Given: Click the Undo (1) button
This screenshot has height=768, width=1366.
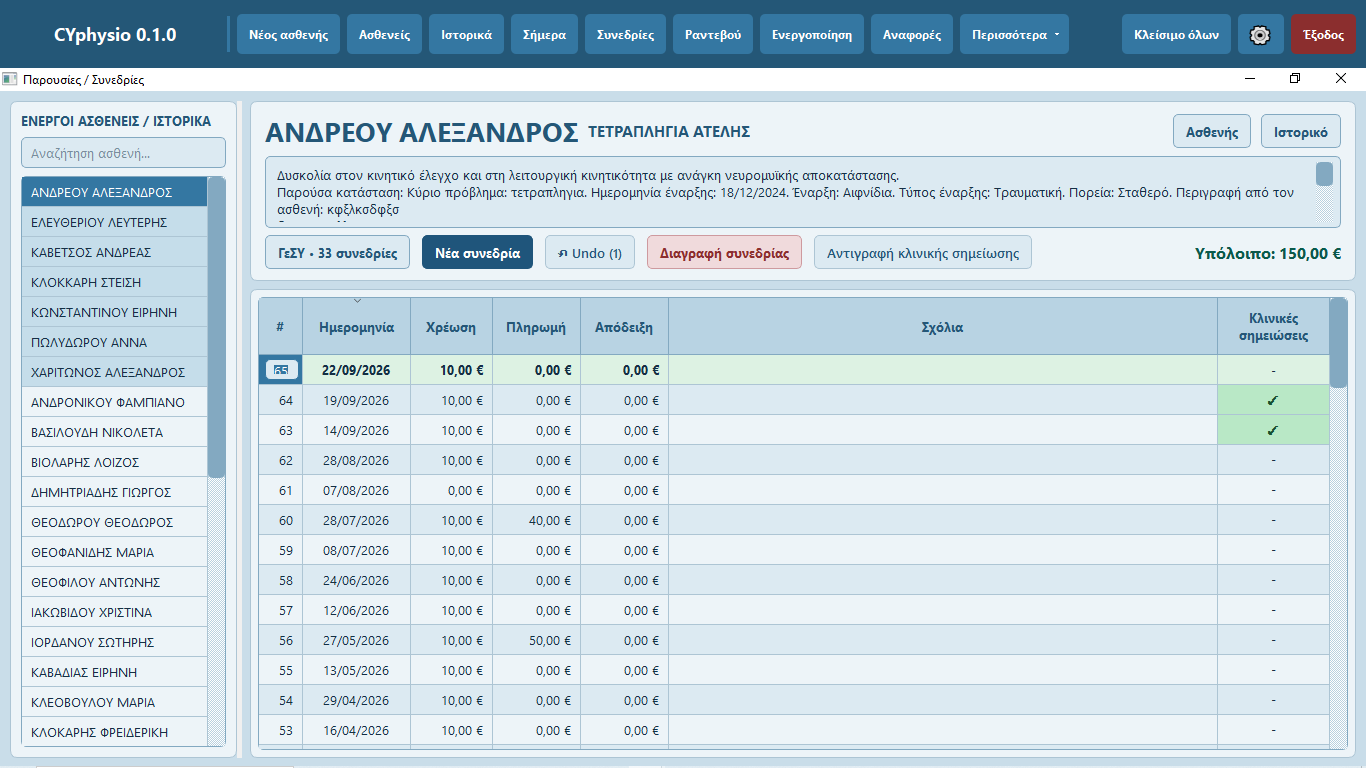Looking at the screenshot, I should point(590,253).
